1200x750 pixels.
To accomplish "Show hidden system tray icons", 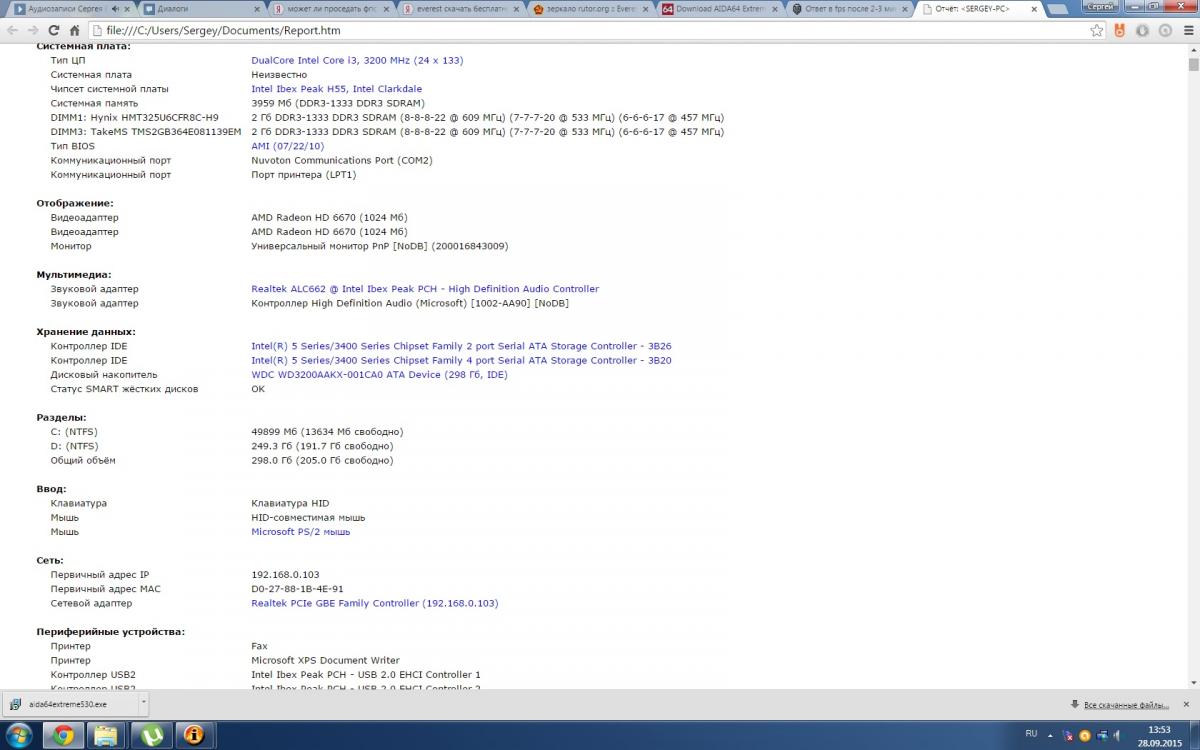I will coord(1052,735).
